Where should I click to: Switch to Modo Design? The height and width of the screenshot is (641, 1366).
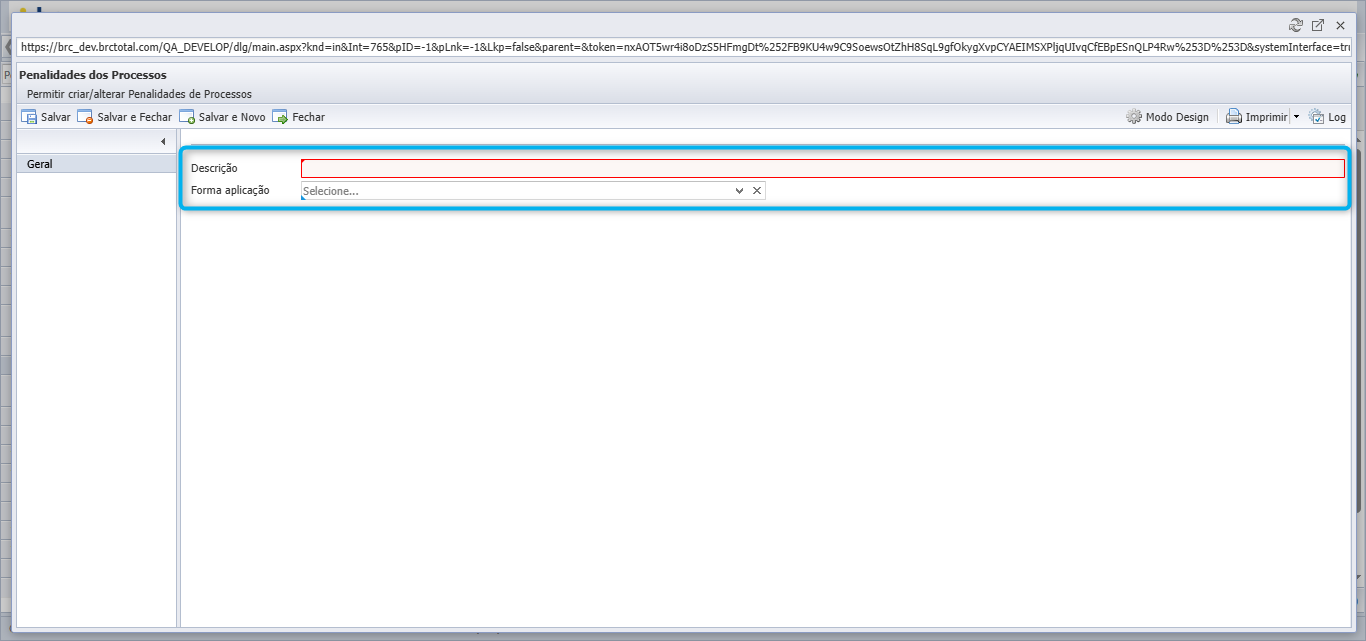click(x=1167, y=117)
